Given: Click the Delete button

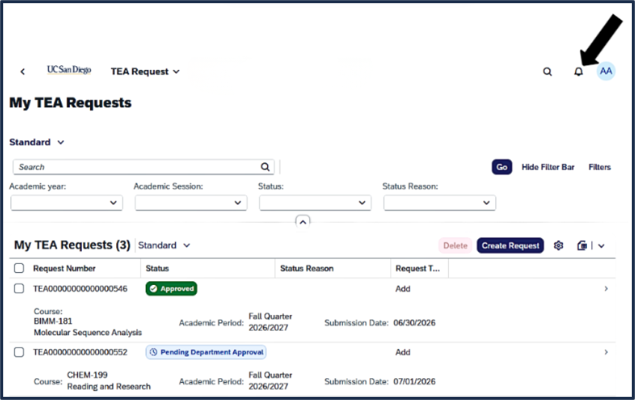Looking at the screenshot, I should [455, 245].
